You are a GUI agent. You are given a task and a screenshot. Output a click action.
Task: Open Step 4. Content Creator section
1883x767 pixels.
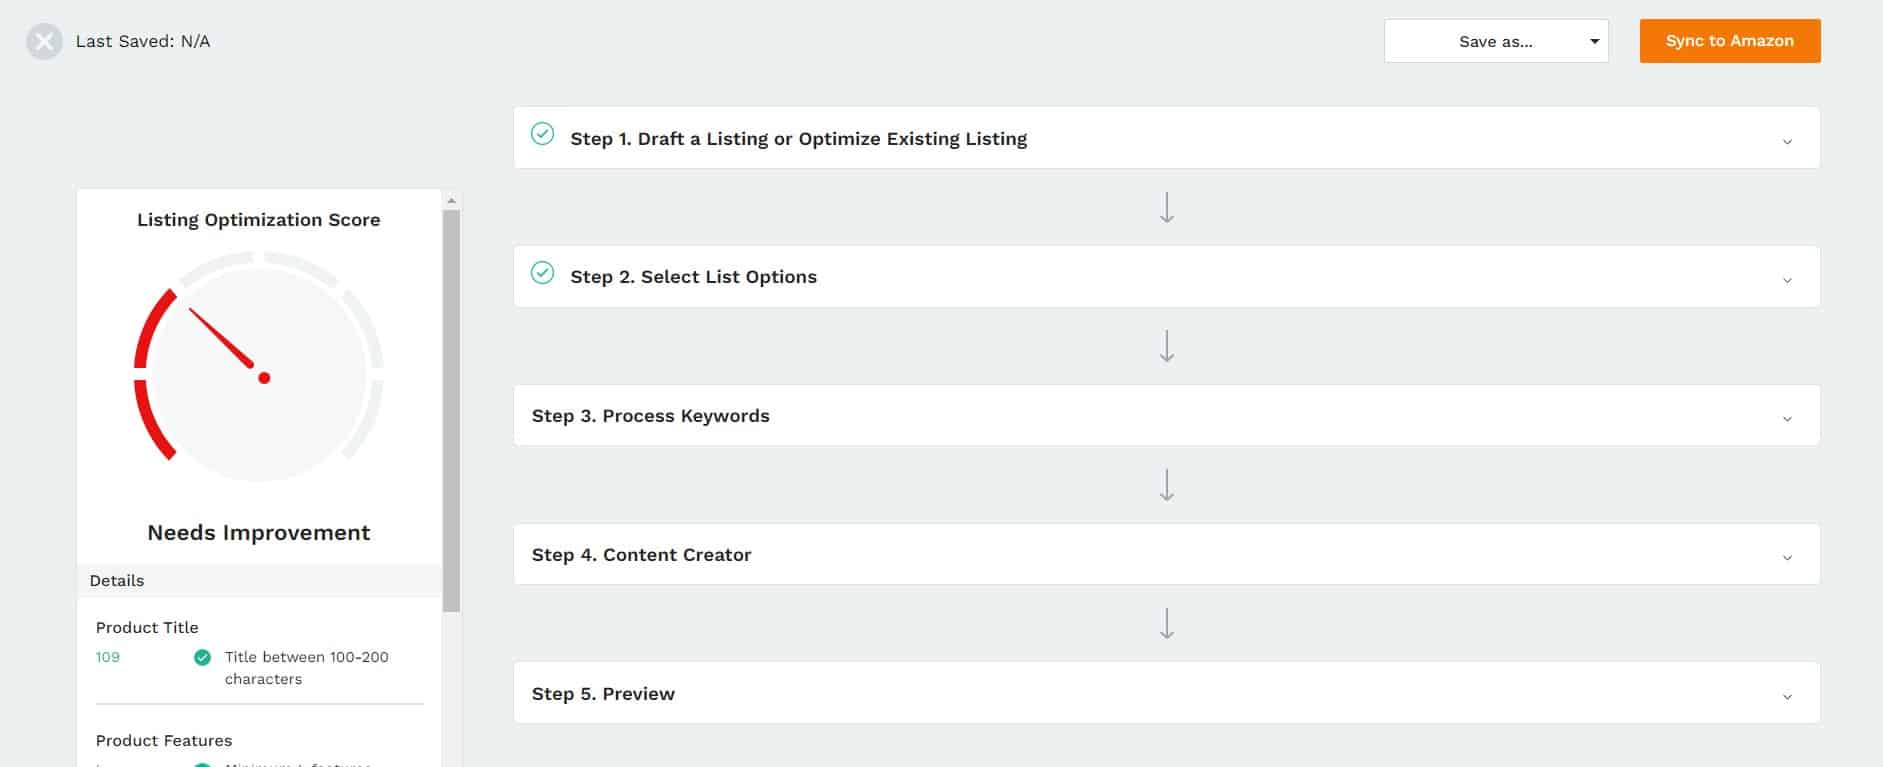[1166, 554]
